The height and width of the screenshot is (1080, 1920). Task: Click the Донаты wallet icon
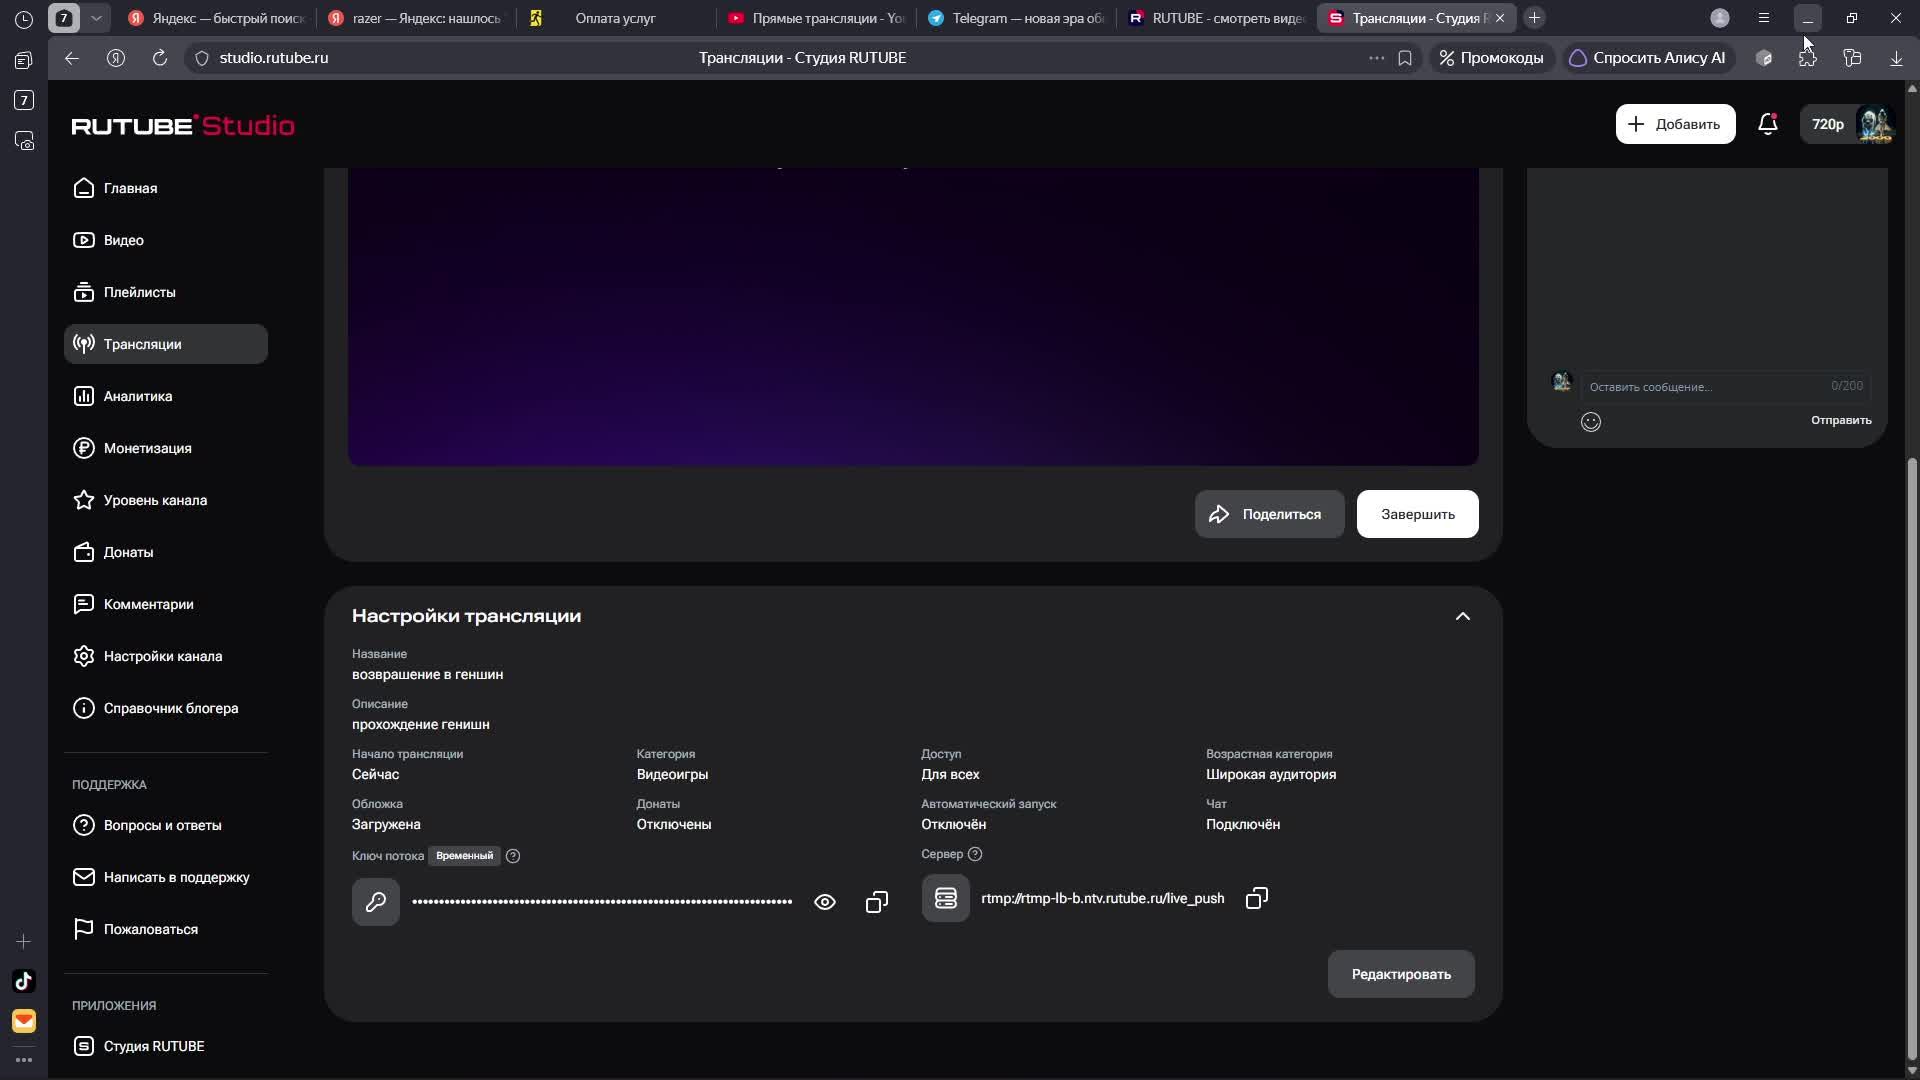point(84,552)
